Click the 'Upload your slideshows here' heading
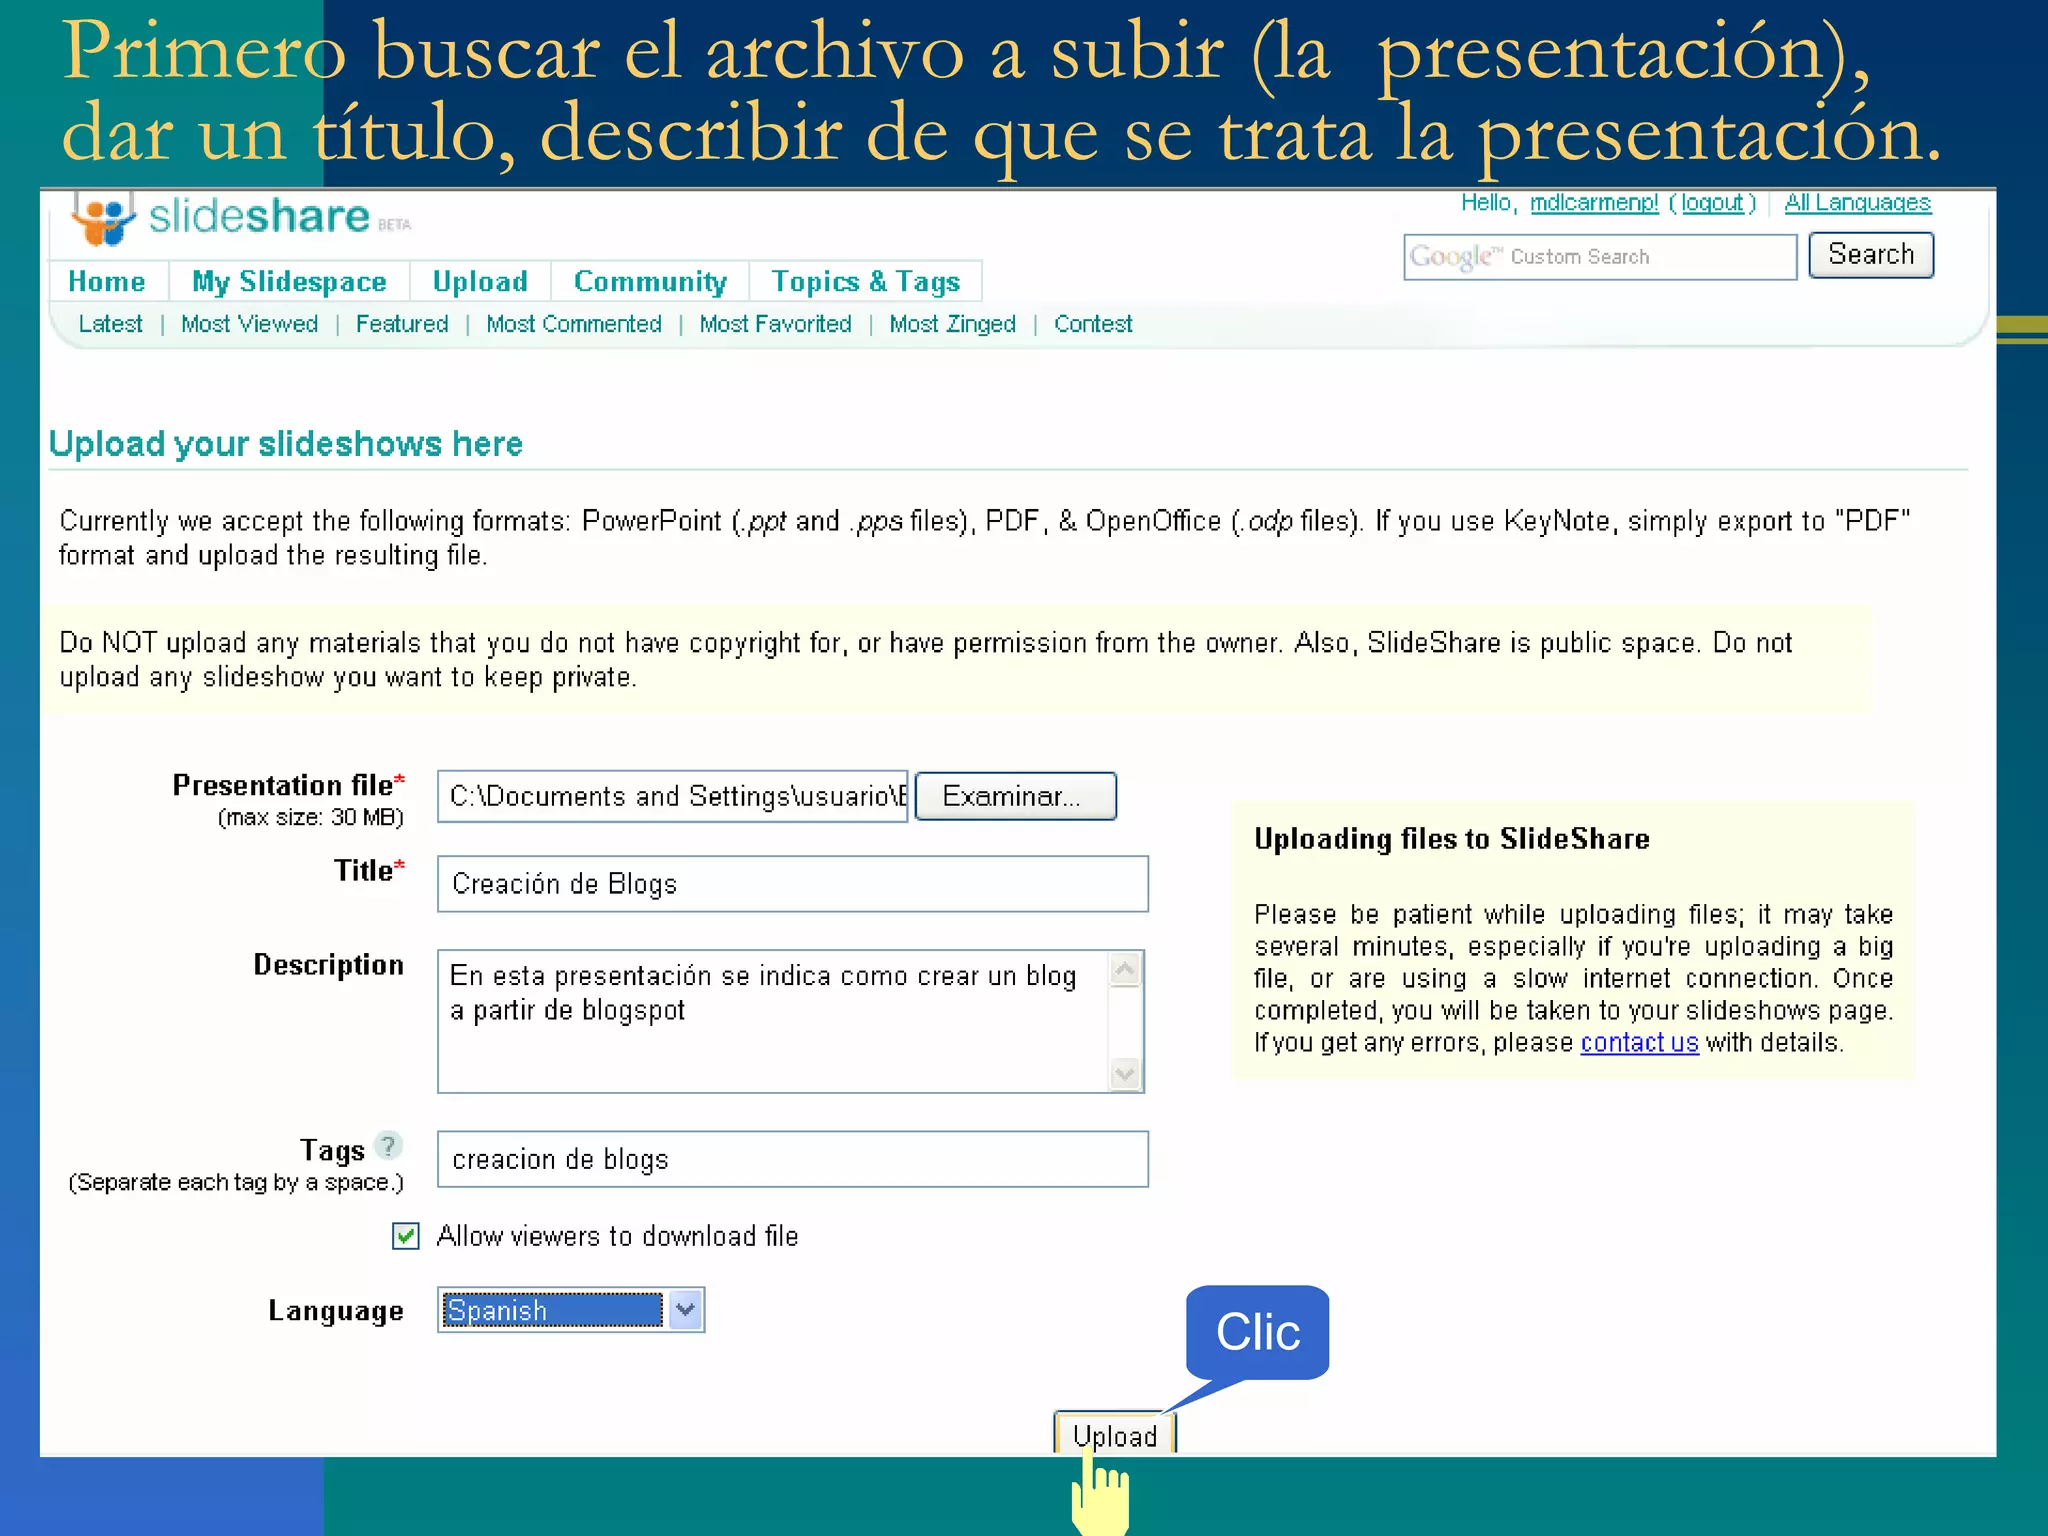Viewport: 2048px width, 1536px height. coord(286,444)
